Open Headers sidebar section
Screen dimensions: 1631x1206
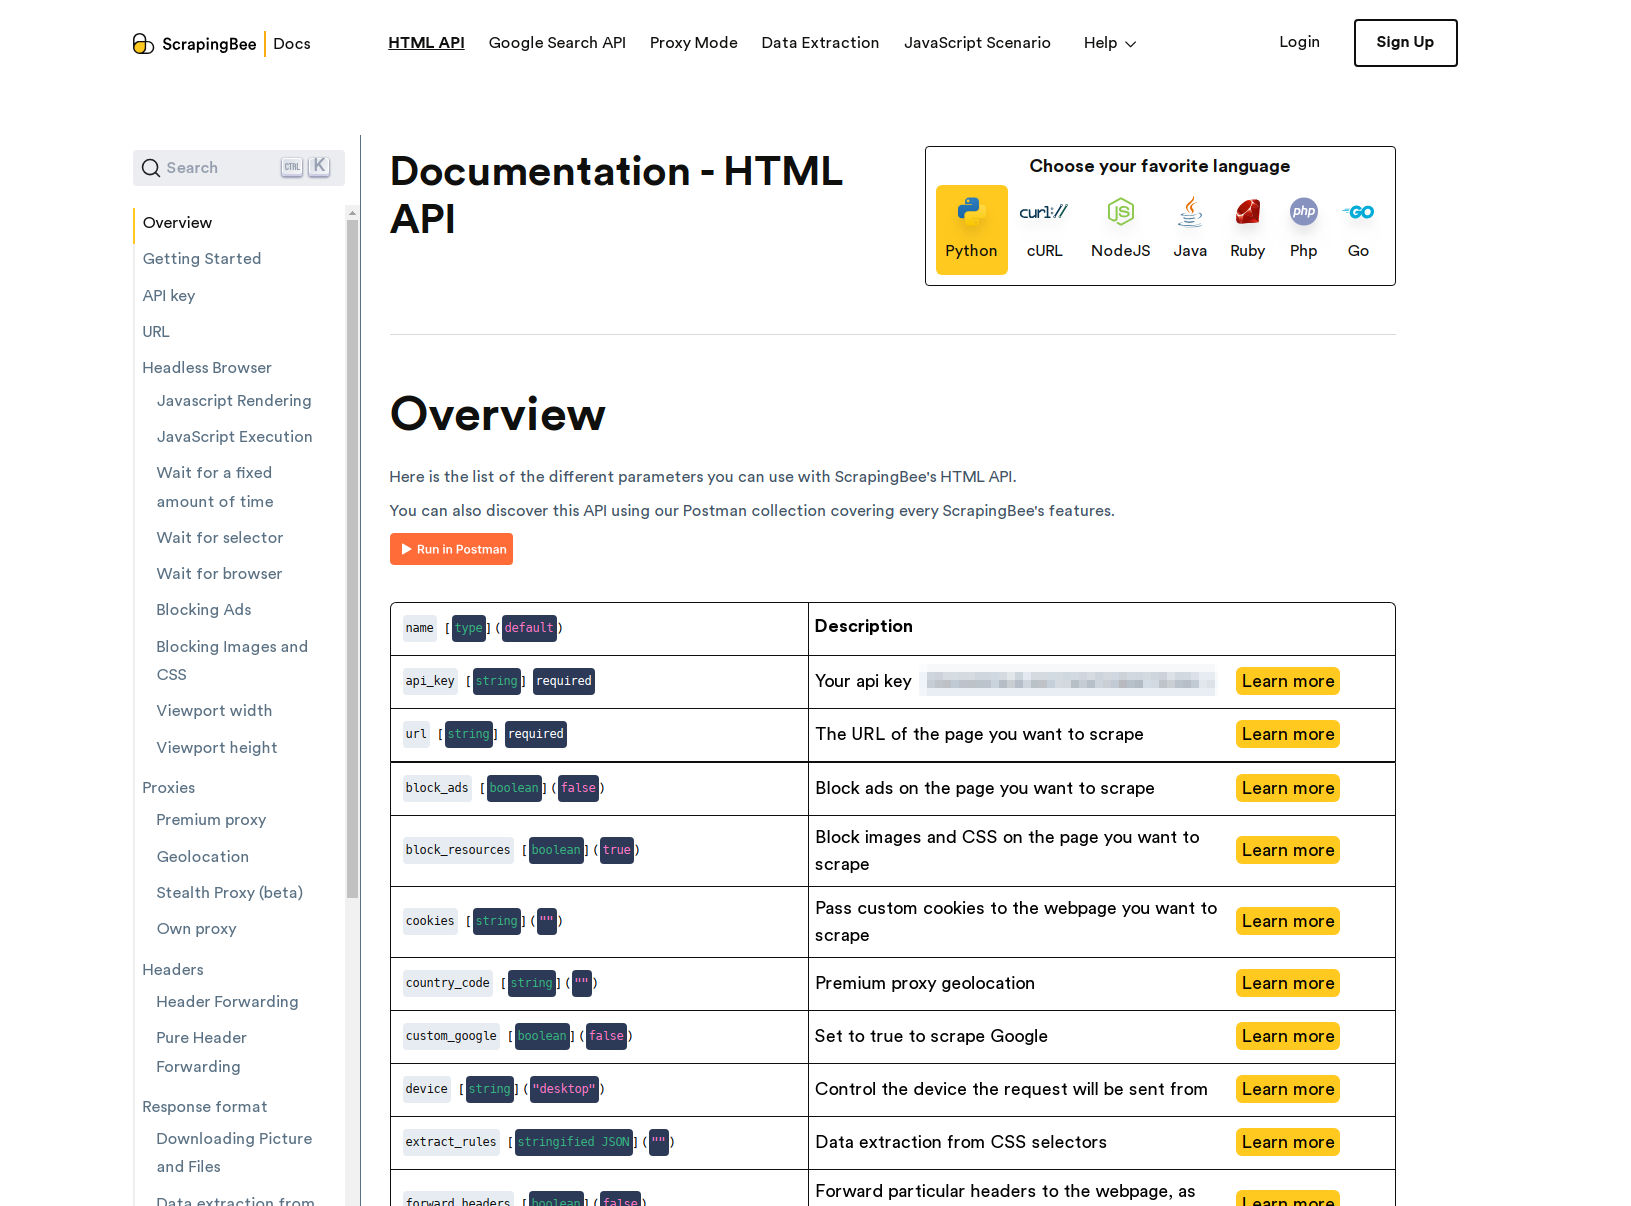coord(173,970)
